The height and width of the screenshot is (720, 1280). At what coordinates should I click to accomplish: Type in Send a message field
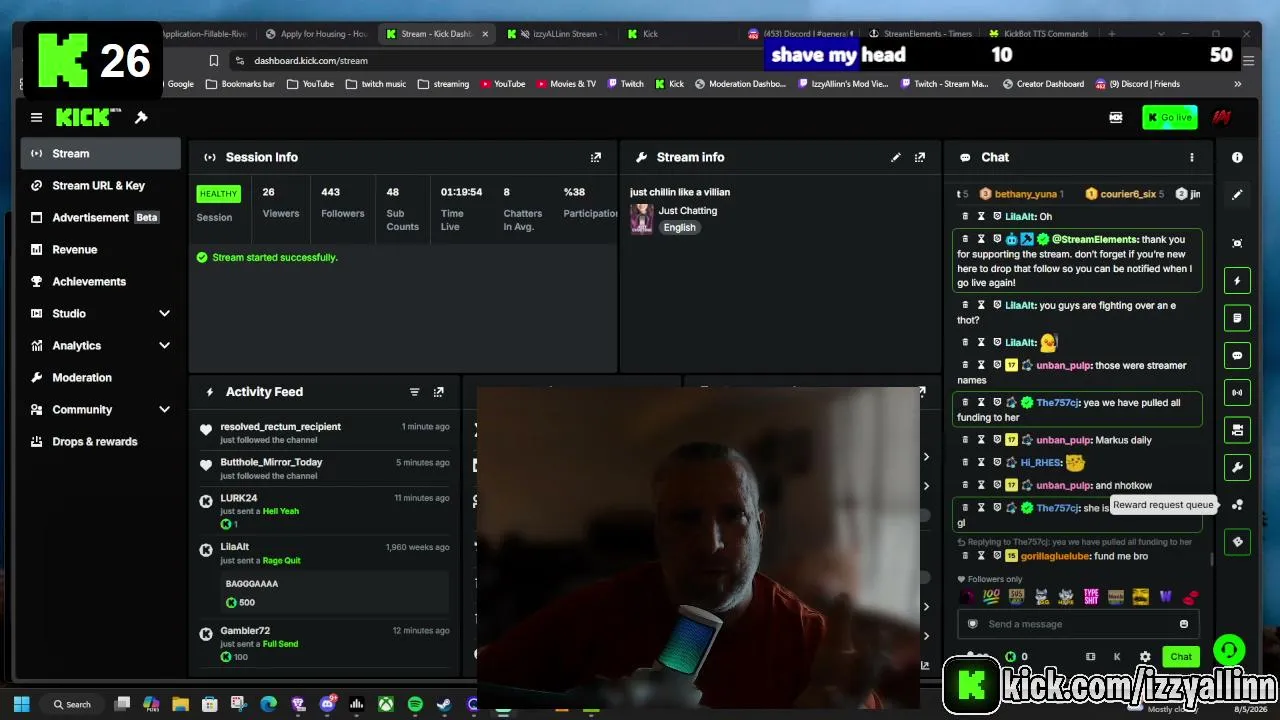(1076, 624)
